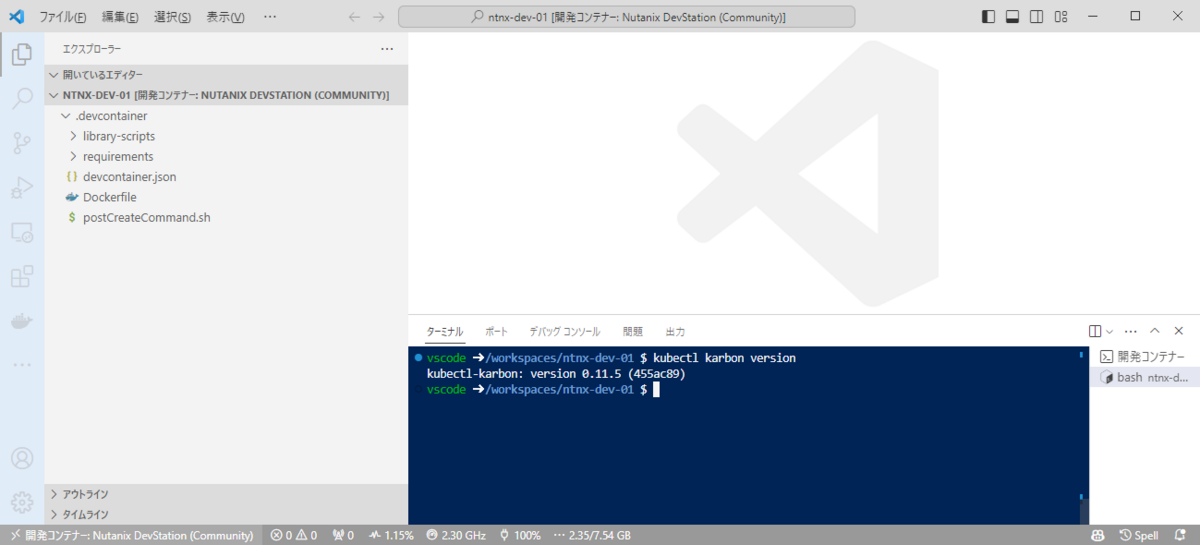
Task: Toggle the secondary side bar layout icon
Action: click(x=1036, y=17)
